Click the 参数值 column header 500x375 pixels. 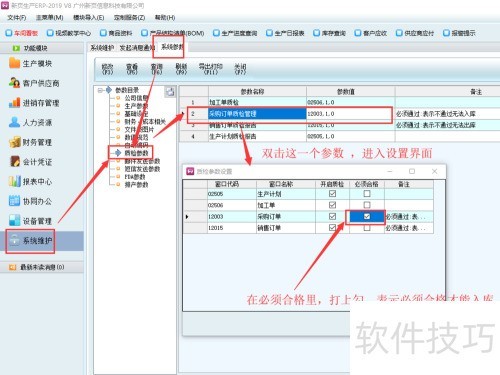point(351,92)
